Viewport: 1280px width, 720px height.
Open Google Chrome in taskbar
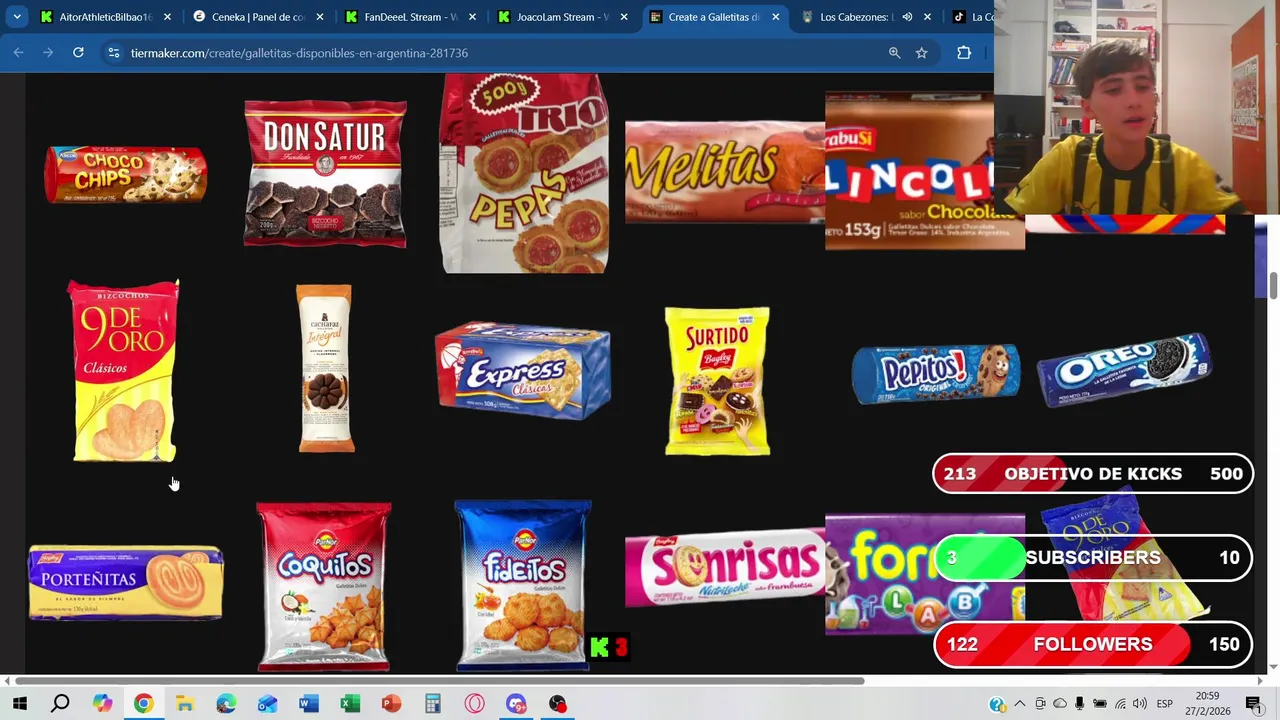(143, 703)
